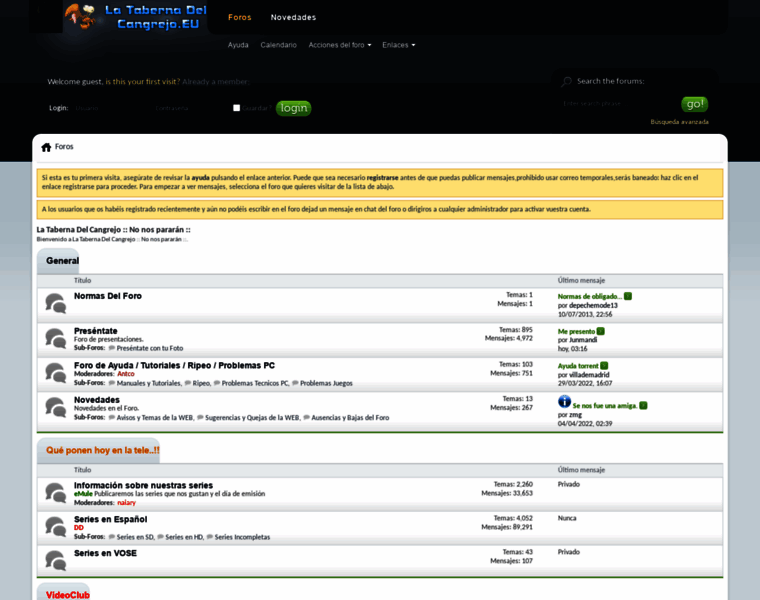This screenshot has width=760, height=600.
Task: Open the Series Incompletas subforum
Action: 242,537
